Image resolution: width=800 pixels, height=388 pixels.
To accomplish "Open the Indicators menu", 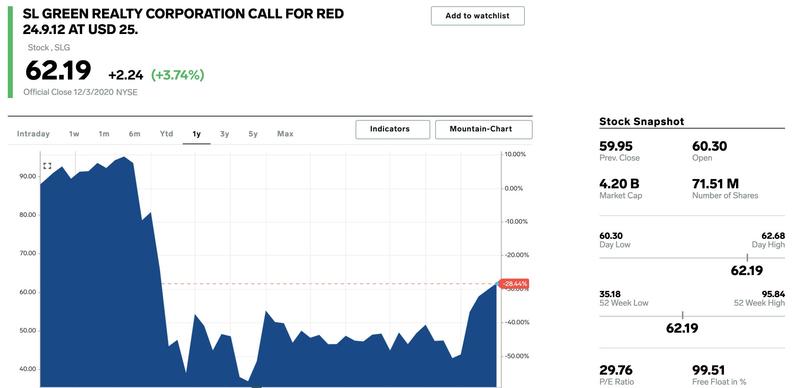I will click(x=393, y=129).
